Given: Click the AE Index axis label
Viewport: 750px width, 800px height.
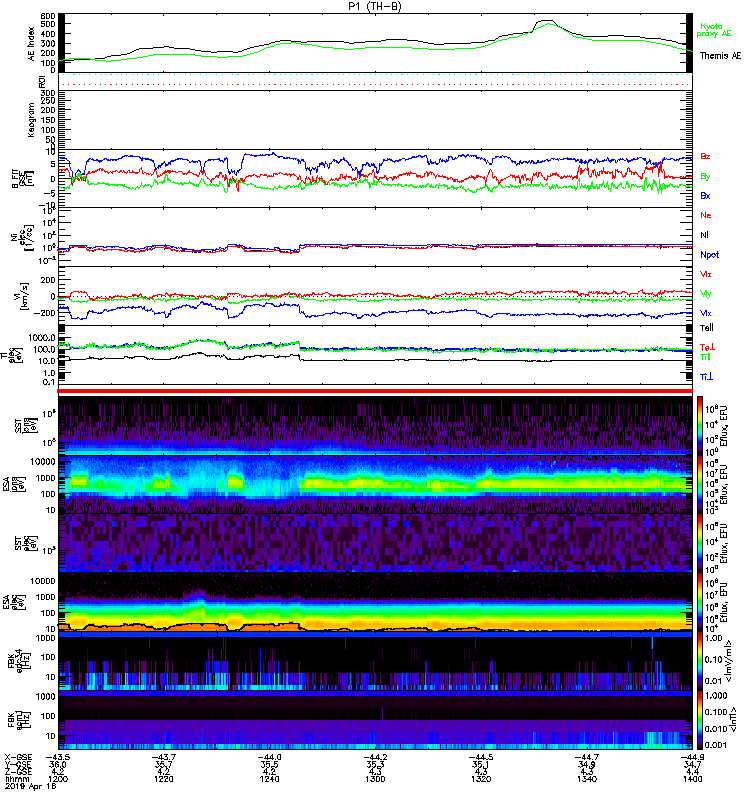Looking at the screenshot, I should tap(32, 44).
